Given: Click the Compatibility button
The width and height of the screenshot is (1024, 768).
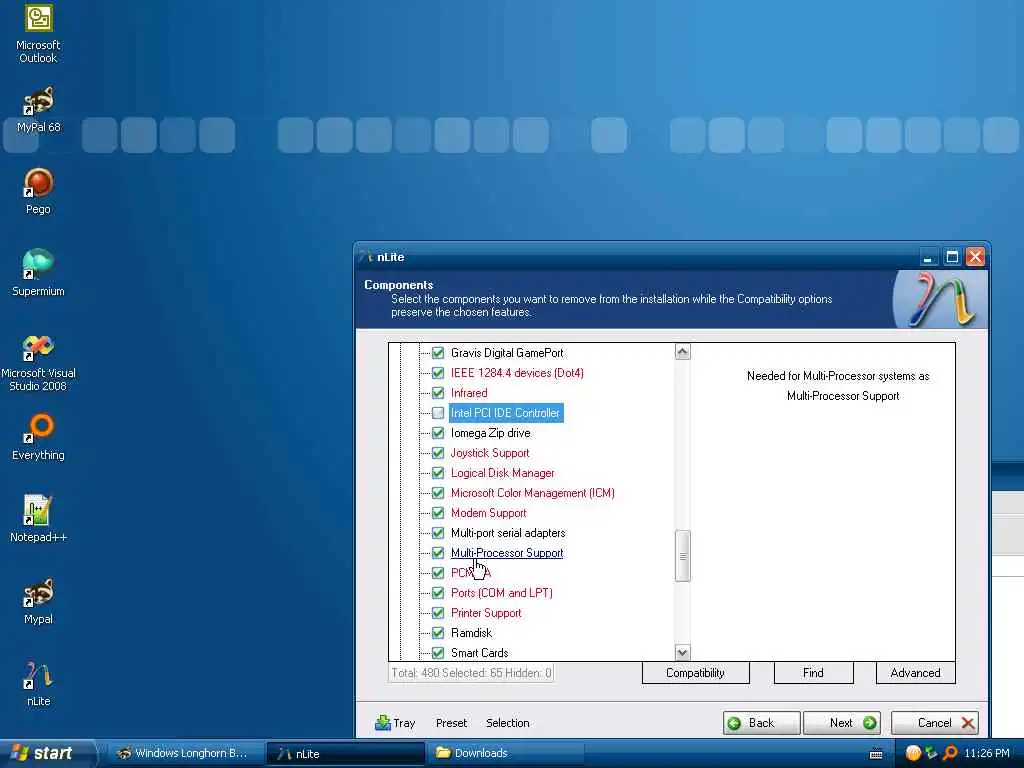Looking at the screenshot, I should point(696,673).
